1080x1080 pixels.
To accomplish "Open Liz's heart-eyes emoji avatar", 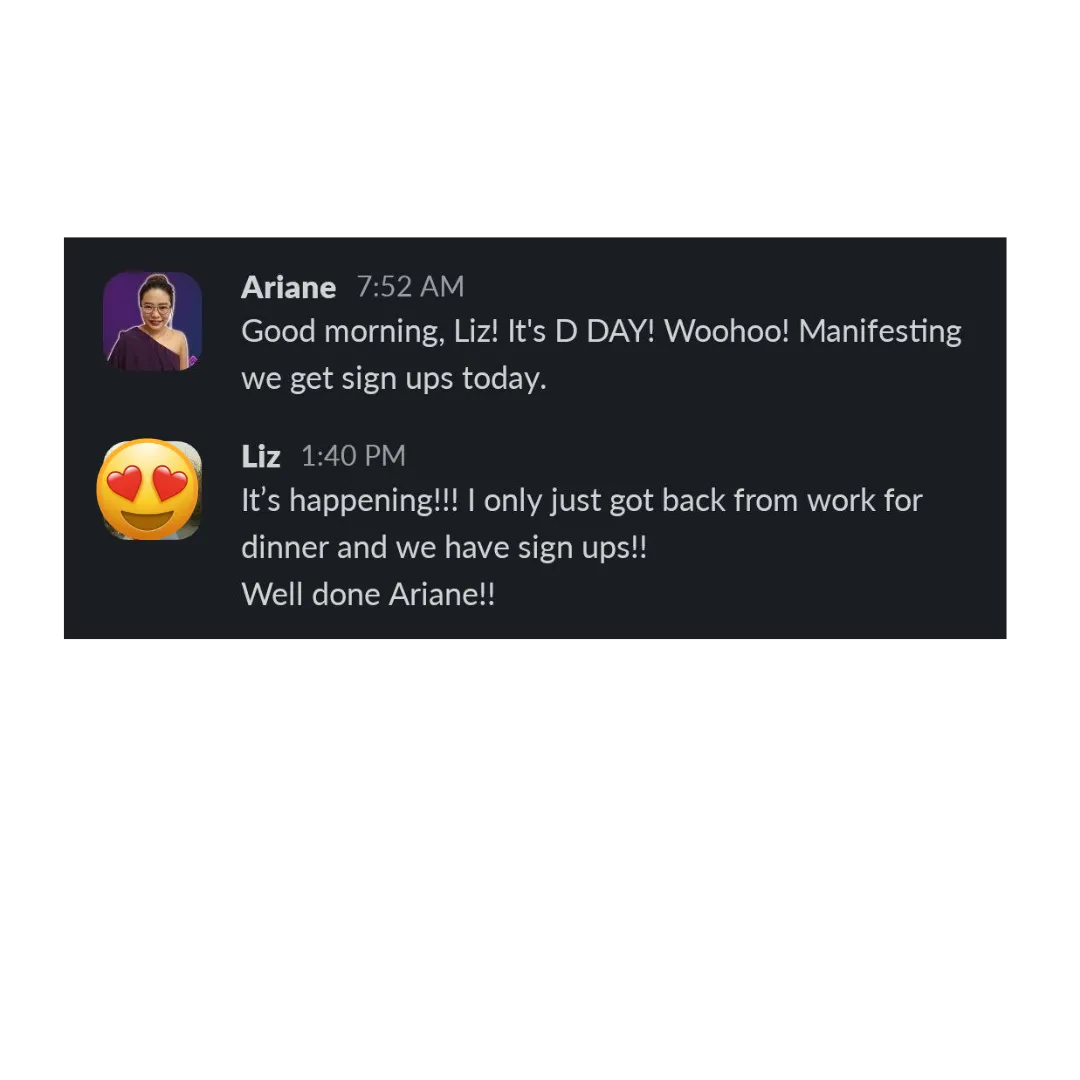I will pyautogui.click(x=150, y=490).
